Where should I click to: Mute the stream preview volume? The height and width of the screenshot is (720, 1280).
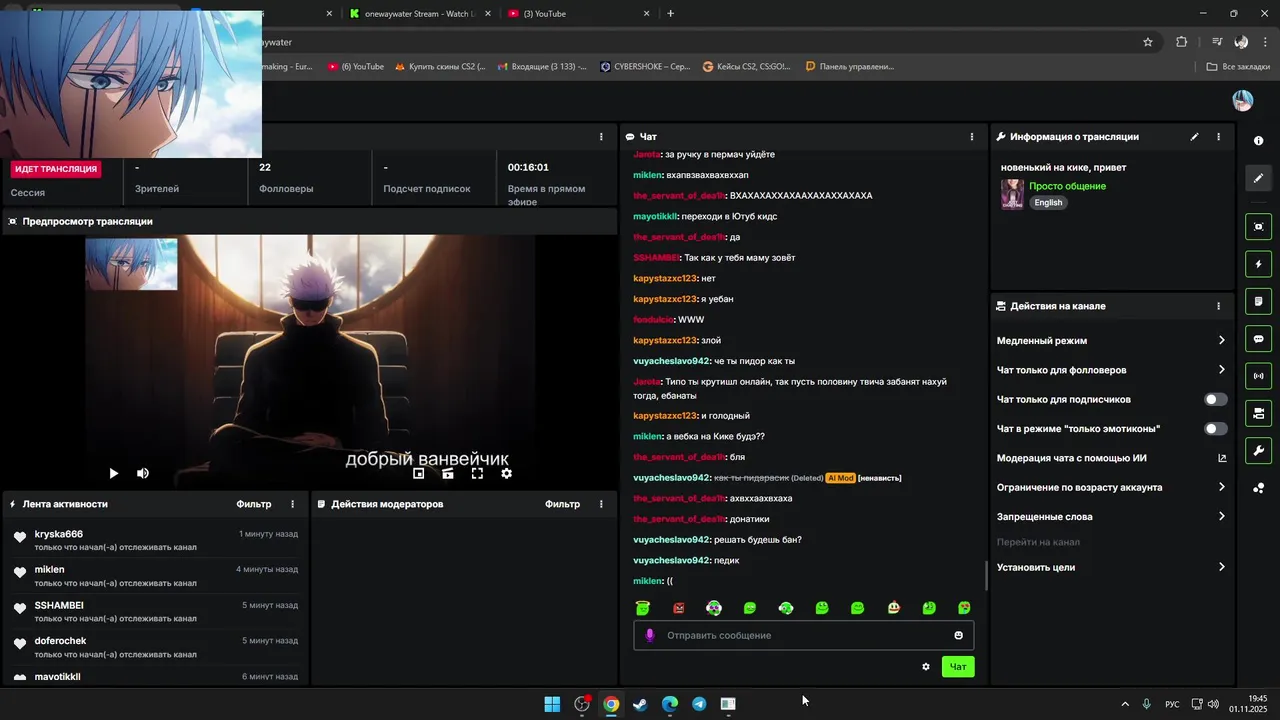[143, 473]
